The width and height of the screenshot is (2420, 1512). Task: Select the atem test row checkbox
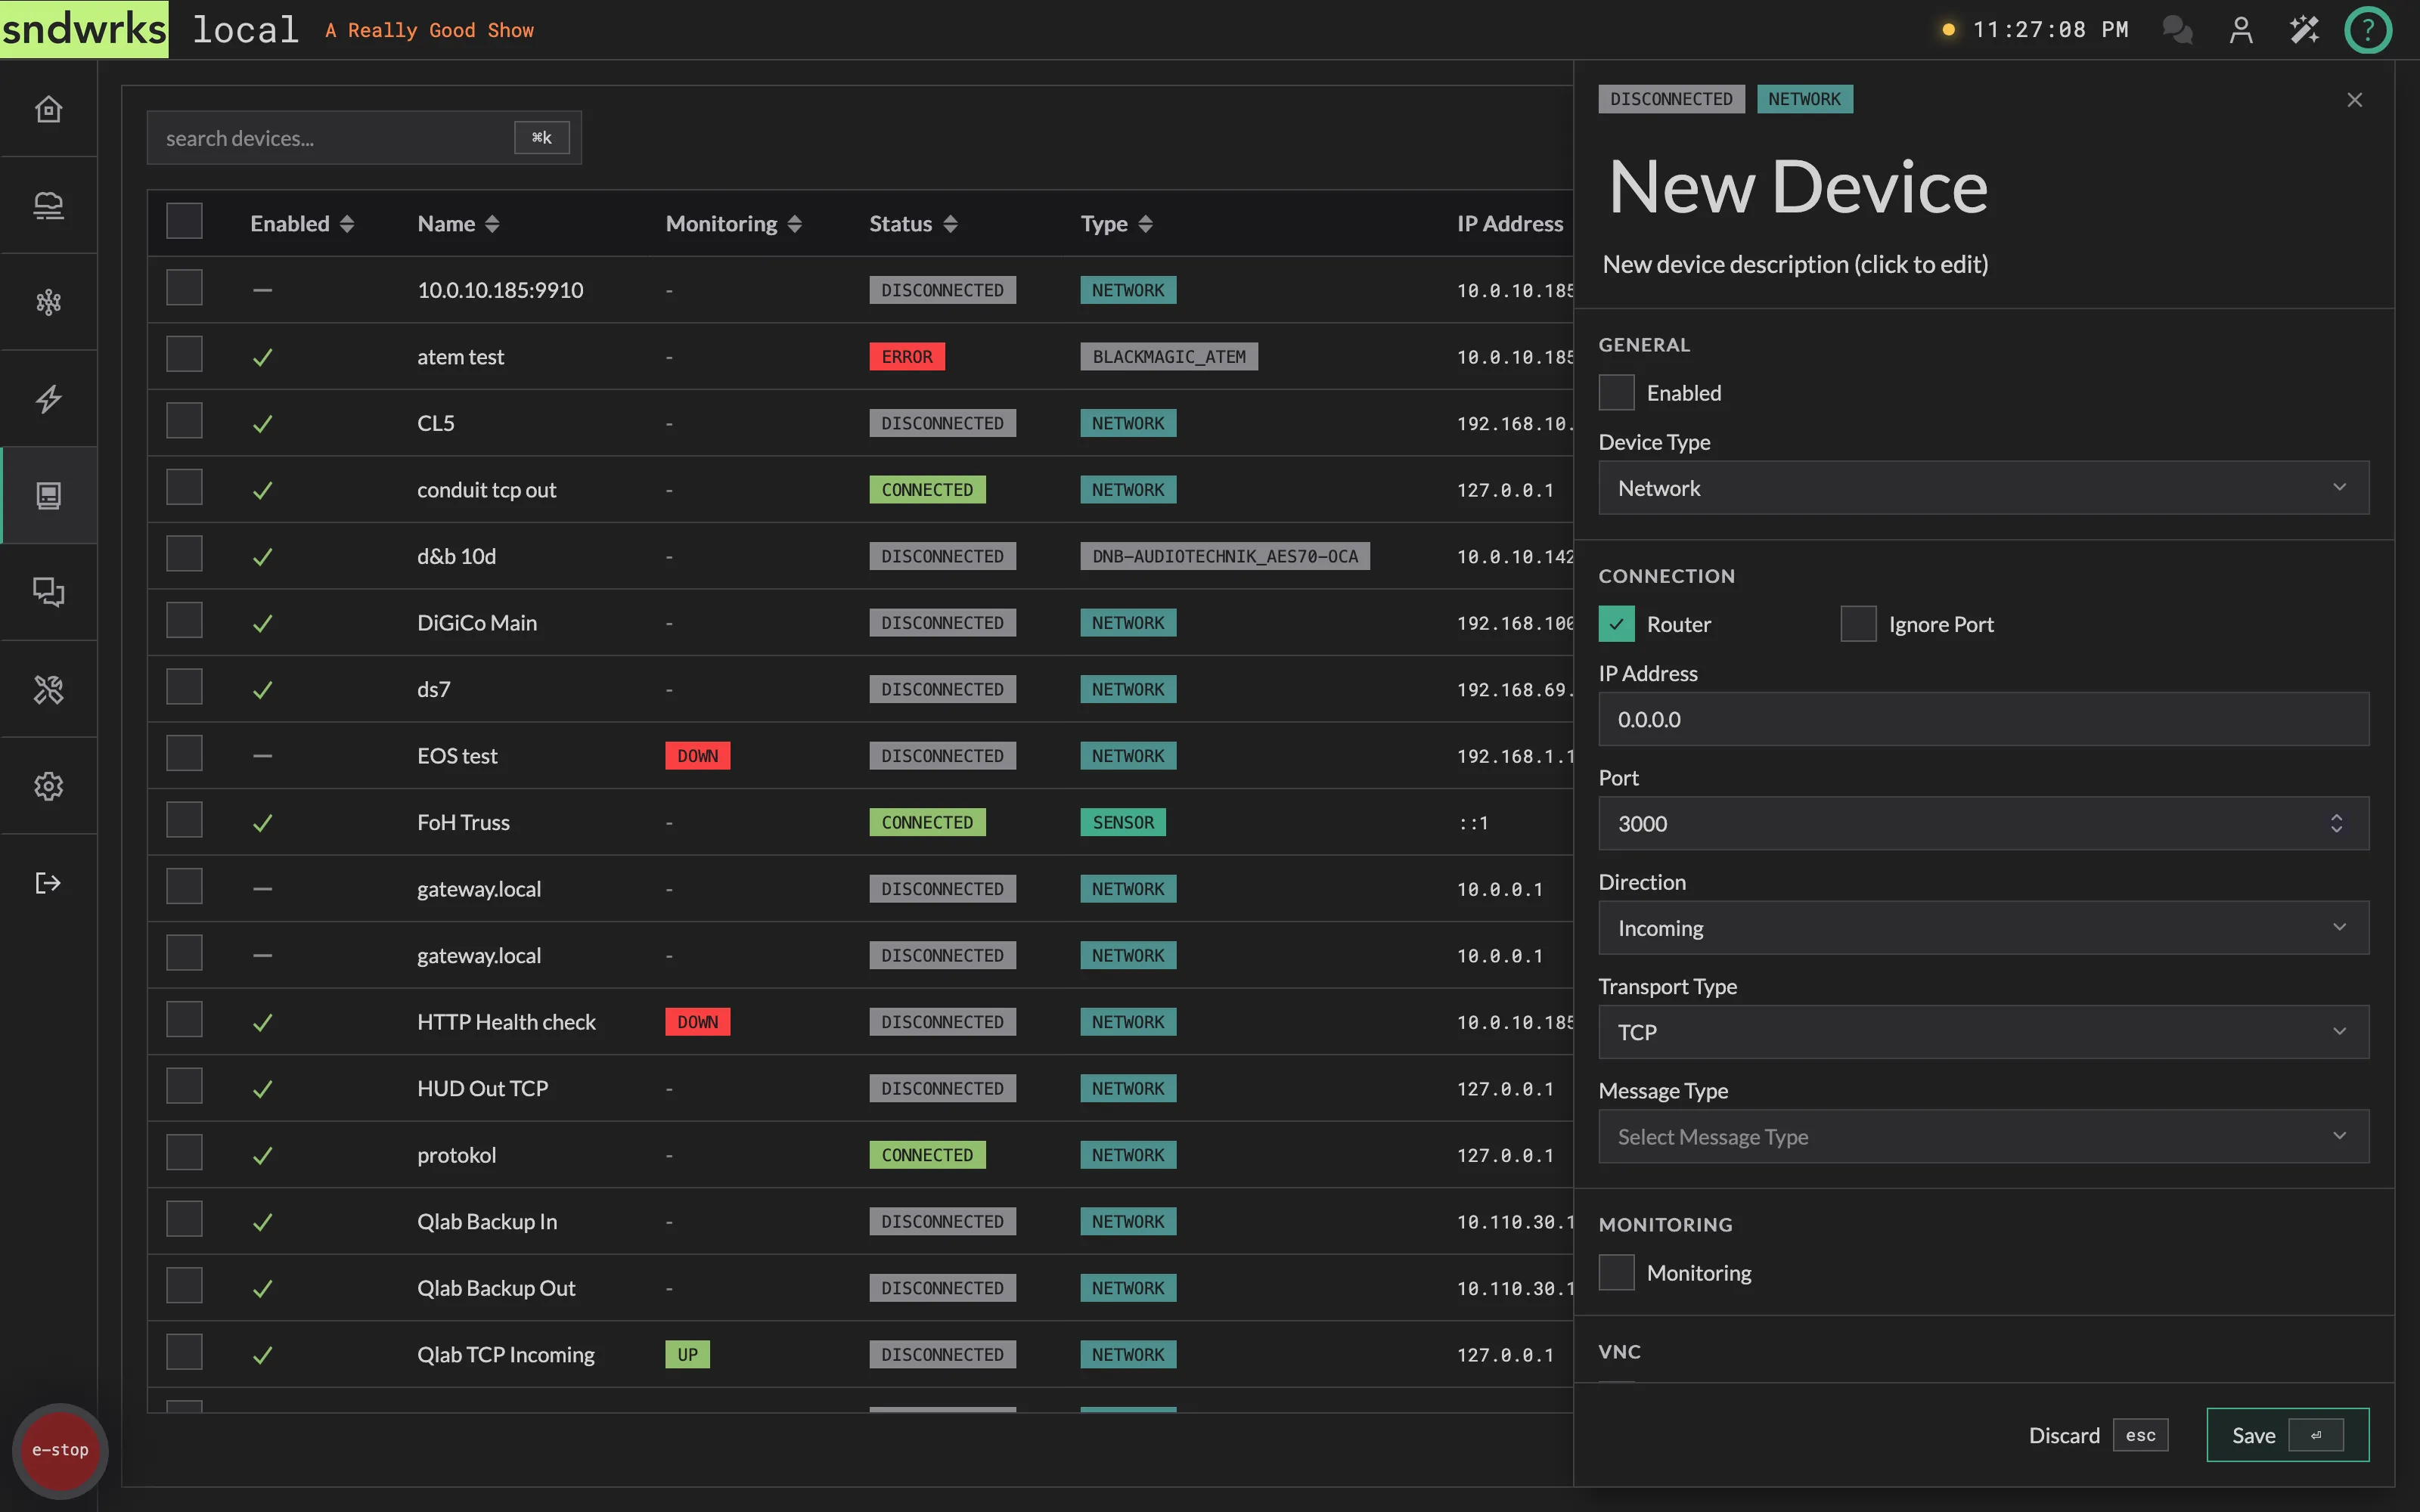[x=184, y=354]
